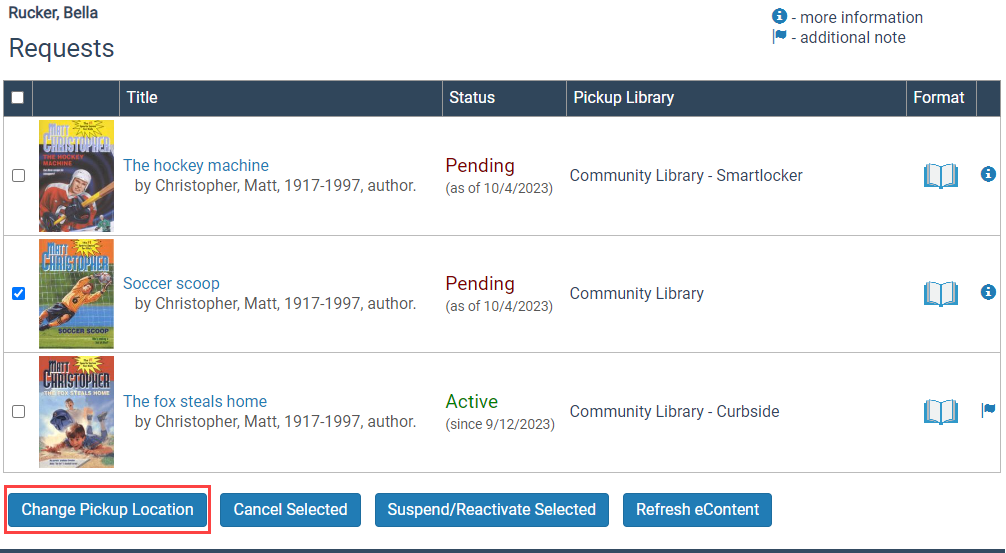This screenshot has width=1006, height=553.
Task: Click book format icon for The fox steals home
Action: [940, 412]
